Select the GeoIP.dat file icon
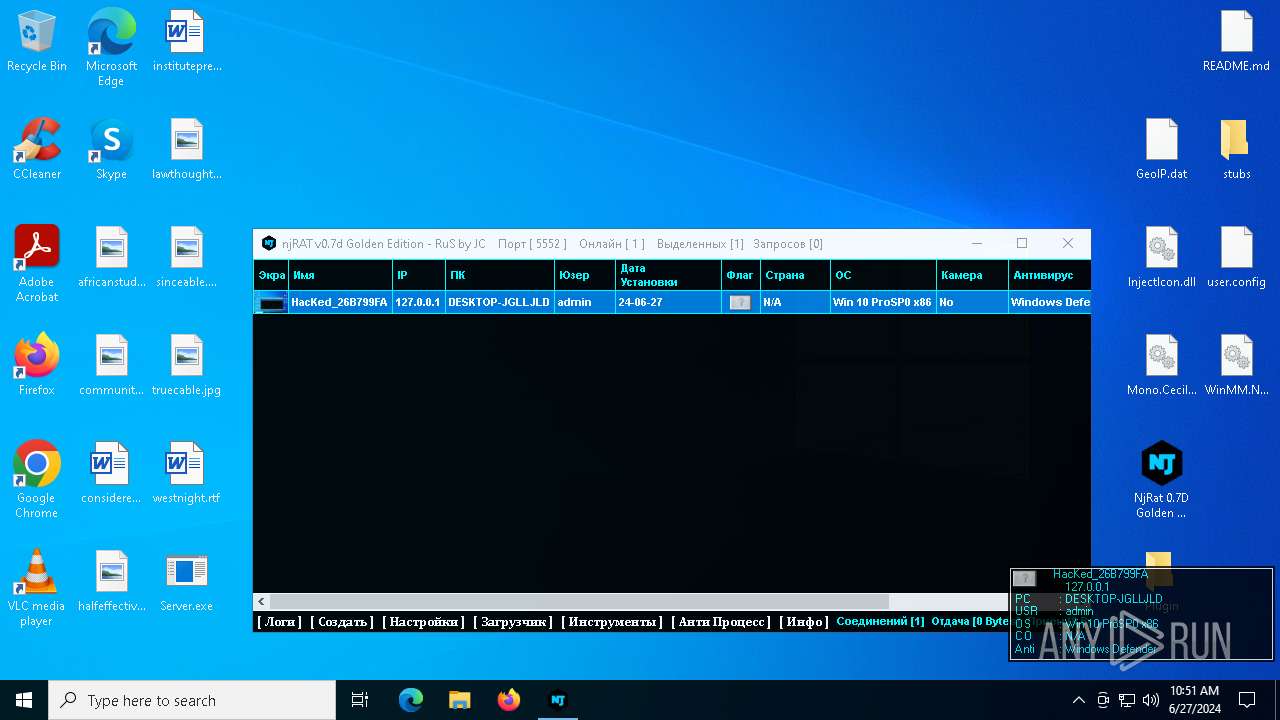This screenshot has width=1280, height=720. (x=1162, y=150)
